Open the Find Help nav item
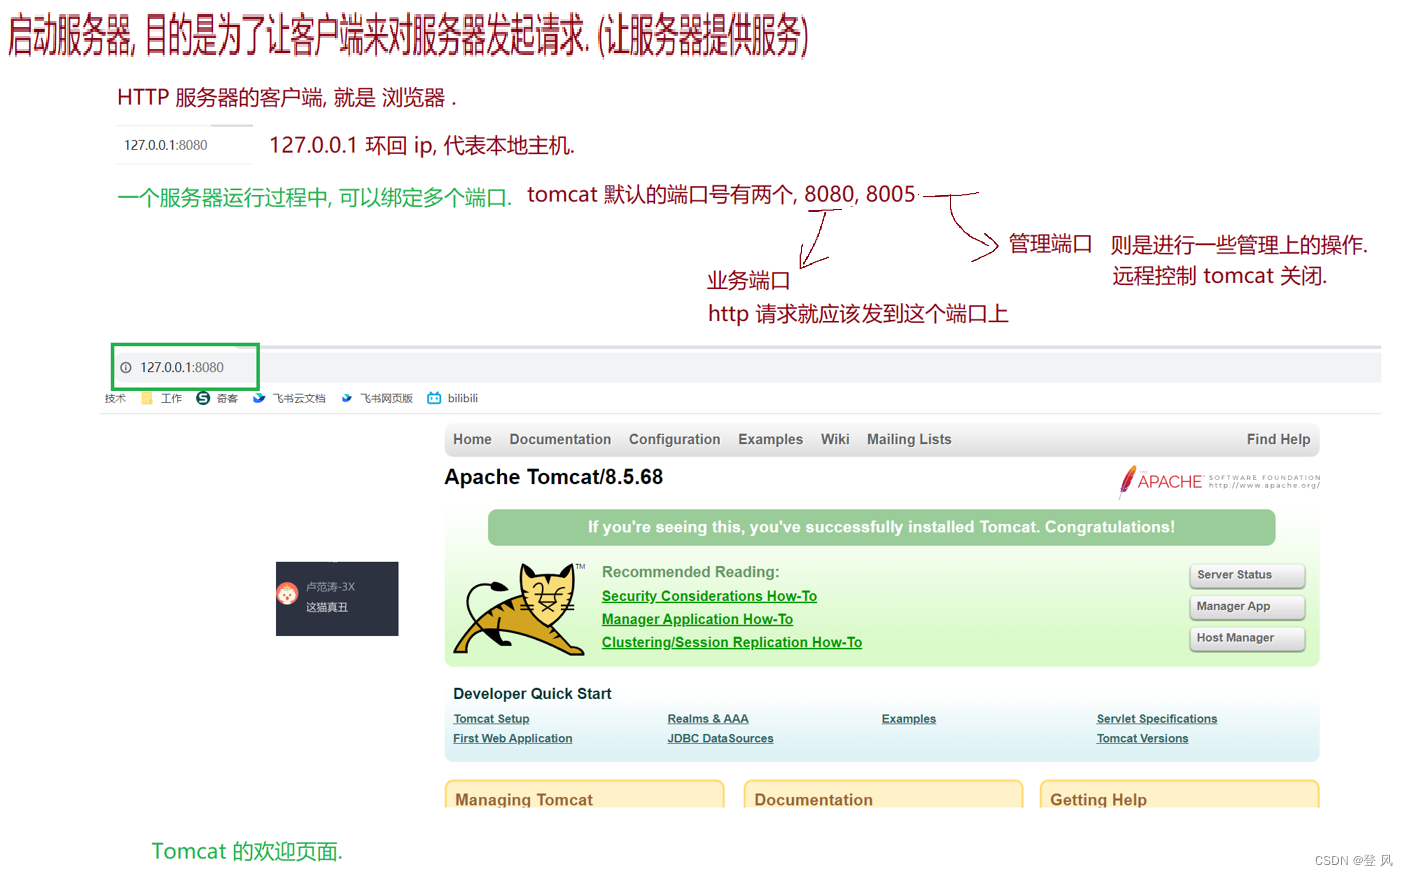Screen dimensions: 1408x876 pyautogui.click(x=1278, y=439)
